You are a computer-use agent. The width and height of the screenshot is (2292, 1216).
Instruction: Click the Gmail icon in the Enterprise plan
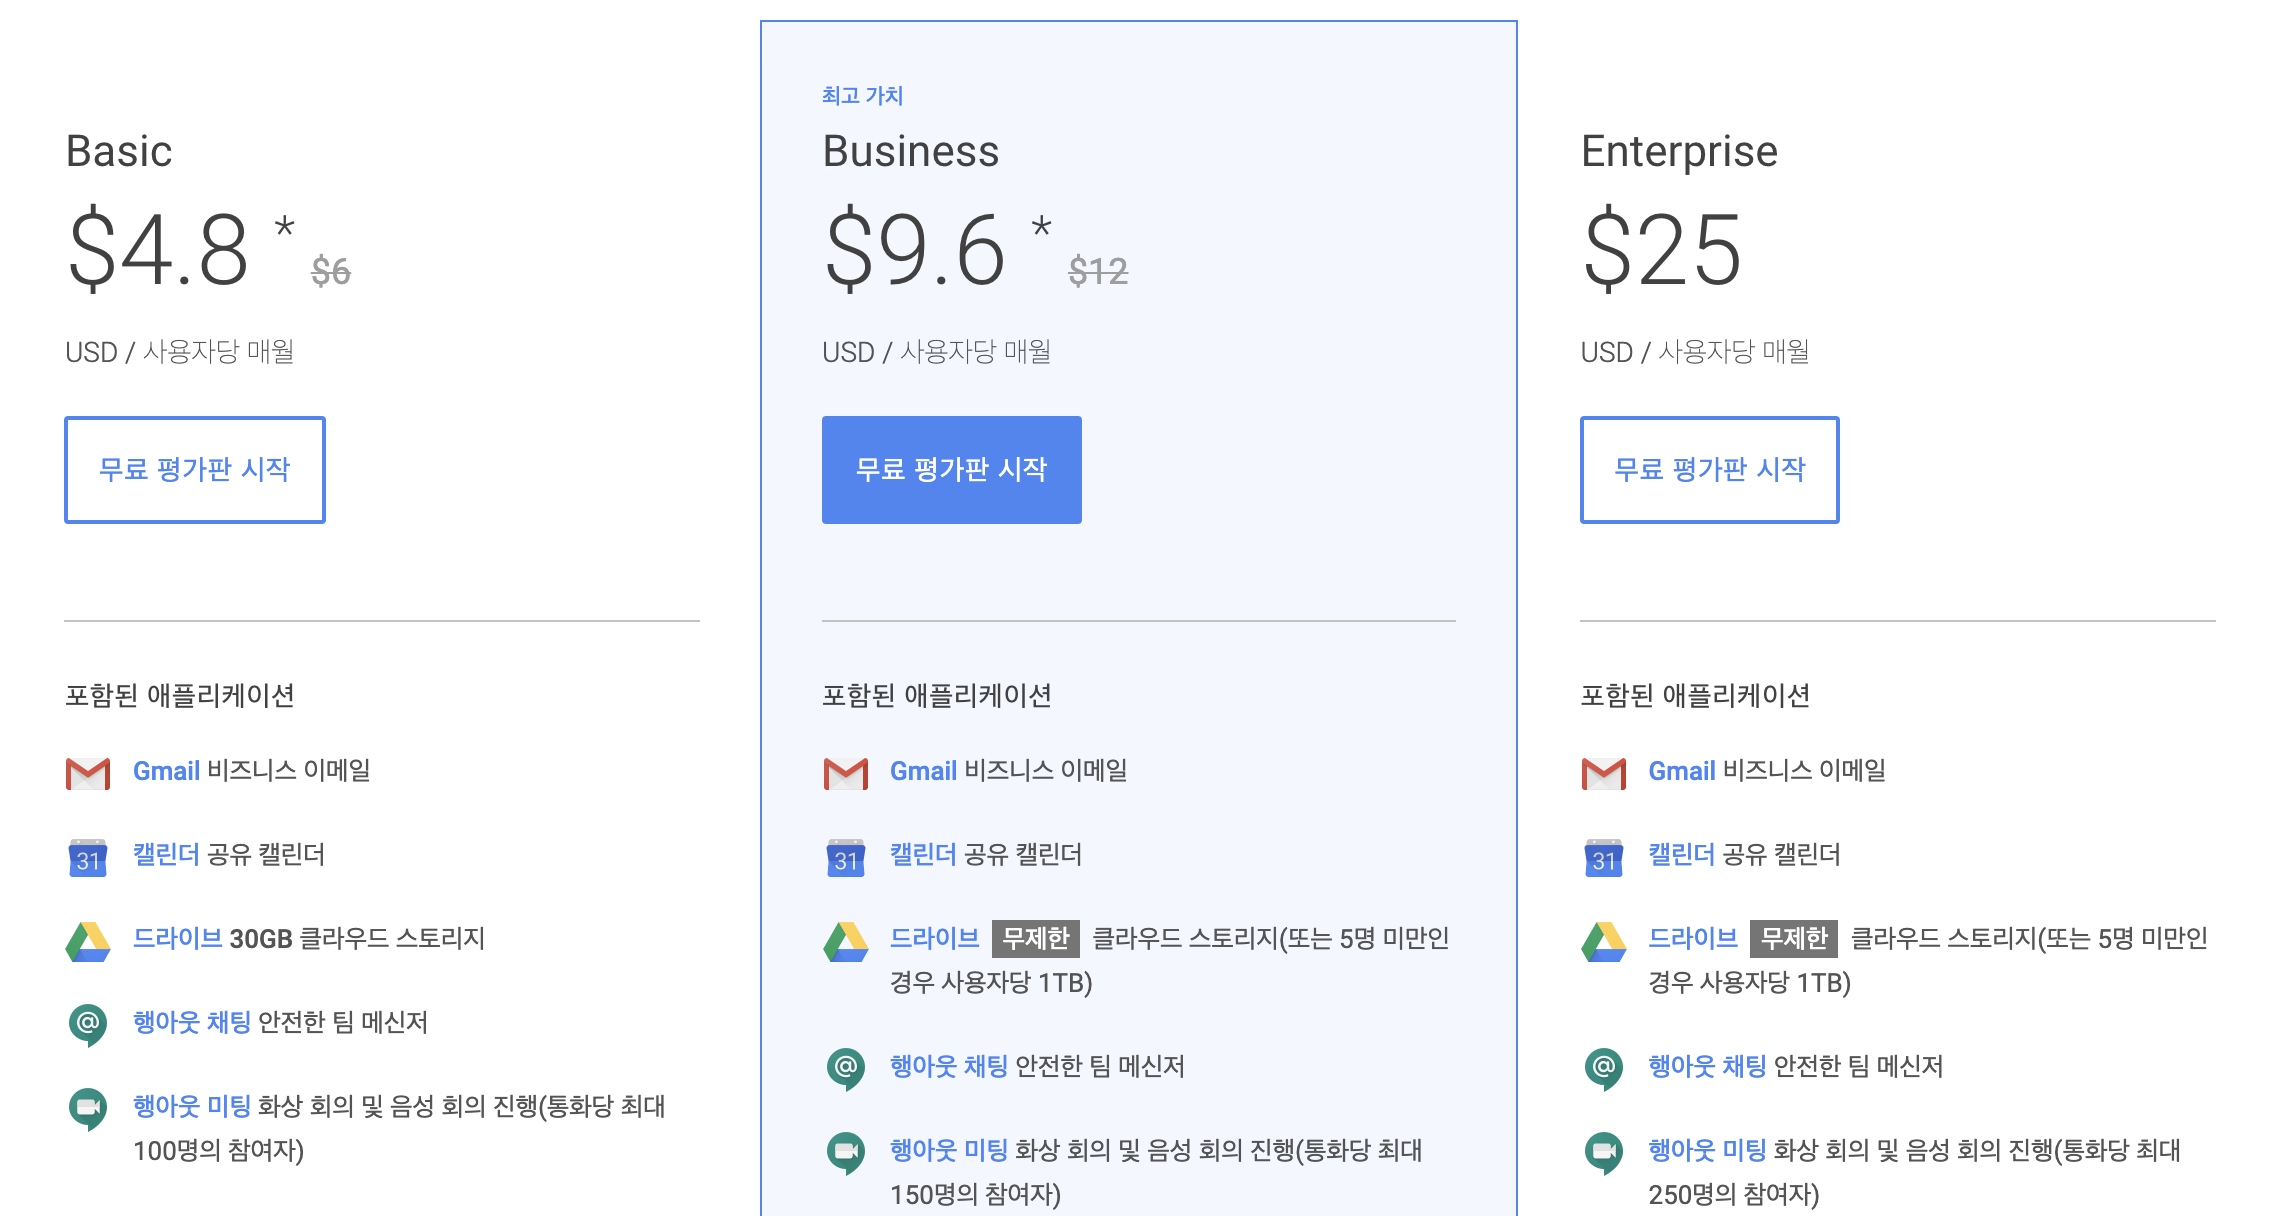[1604, 773]
